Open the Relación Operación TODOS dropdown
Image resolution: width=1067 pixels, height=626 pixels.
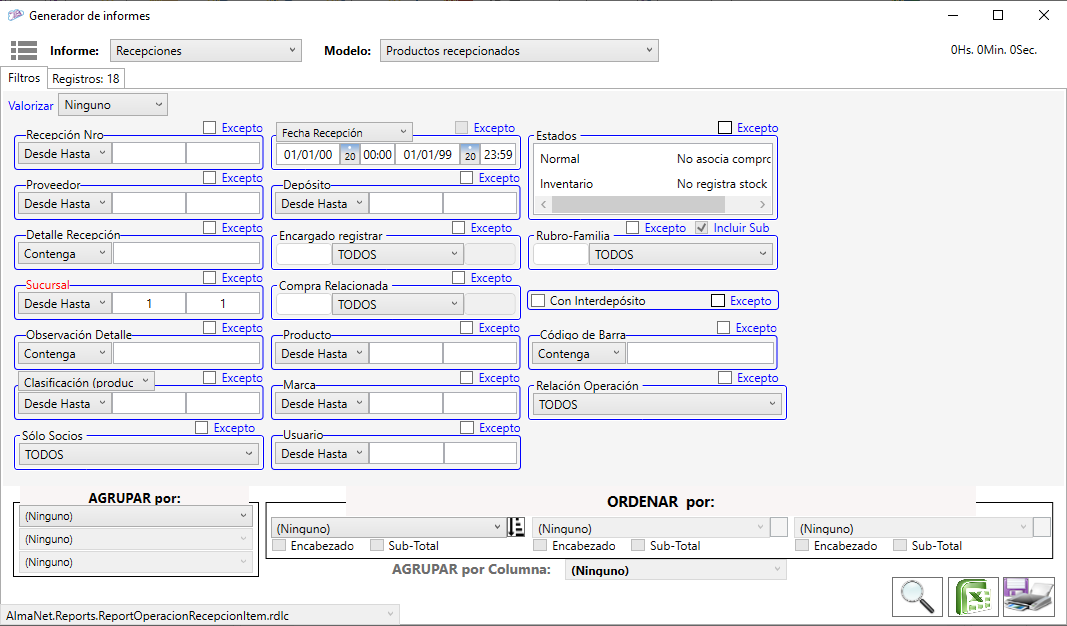(x=657, y=404)
